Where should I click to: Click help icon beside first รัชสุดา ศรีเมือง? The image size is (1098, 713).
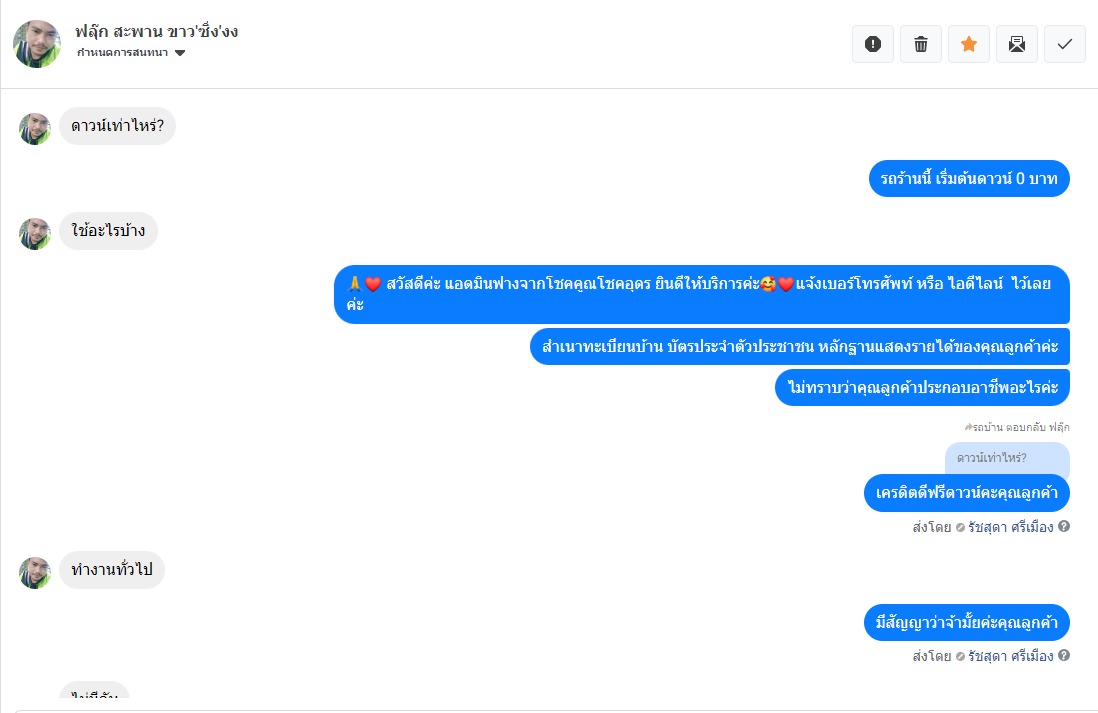[1064, 526]
